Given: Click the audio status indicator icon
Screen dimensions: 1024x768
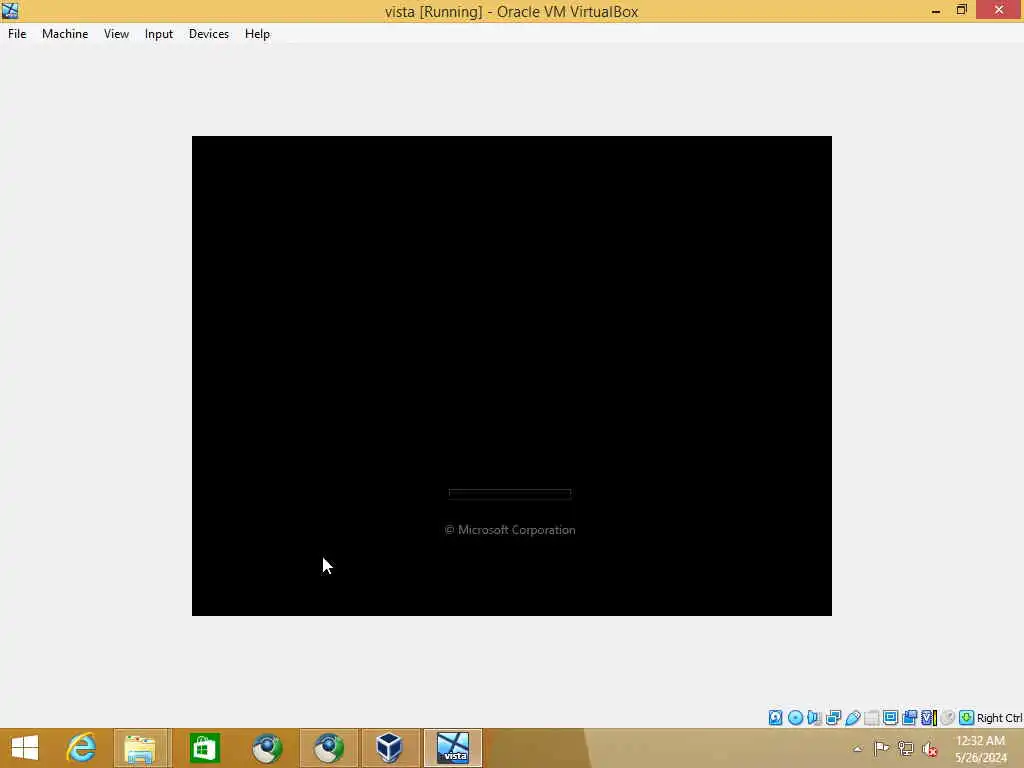Looking at the screenshot, I should [x=814, y=718].
